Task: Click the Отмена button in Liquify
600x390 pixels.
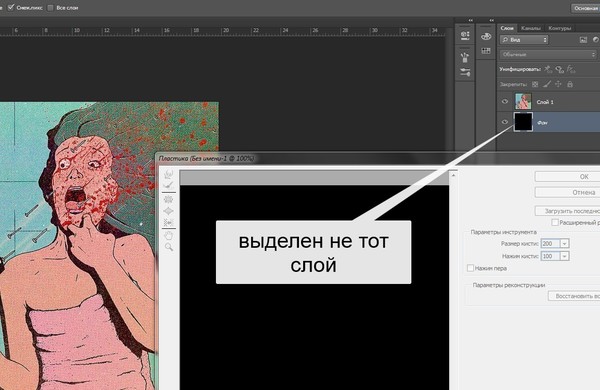Action: coord(567,192)
